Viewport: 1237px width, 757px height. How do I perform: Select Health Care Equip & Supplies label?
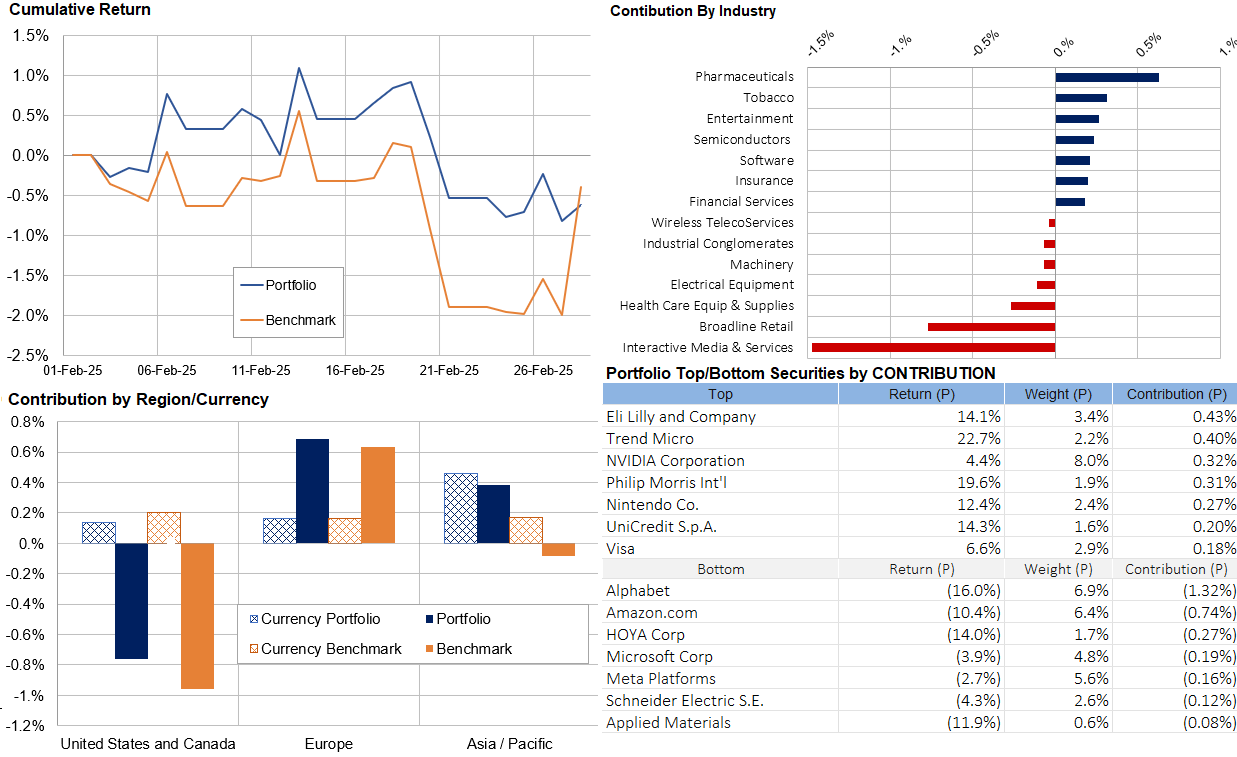pyautogui.click(x=707, y=306)
